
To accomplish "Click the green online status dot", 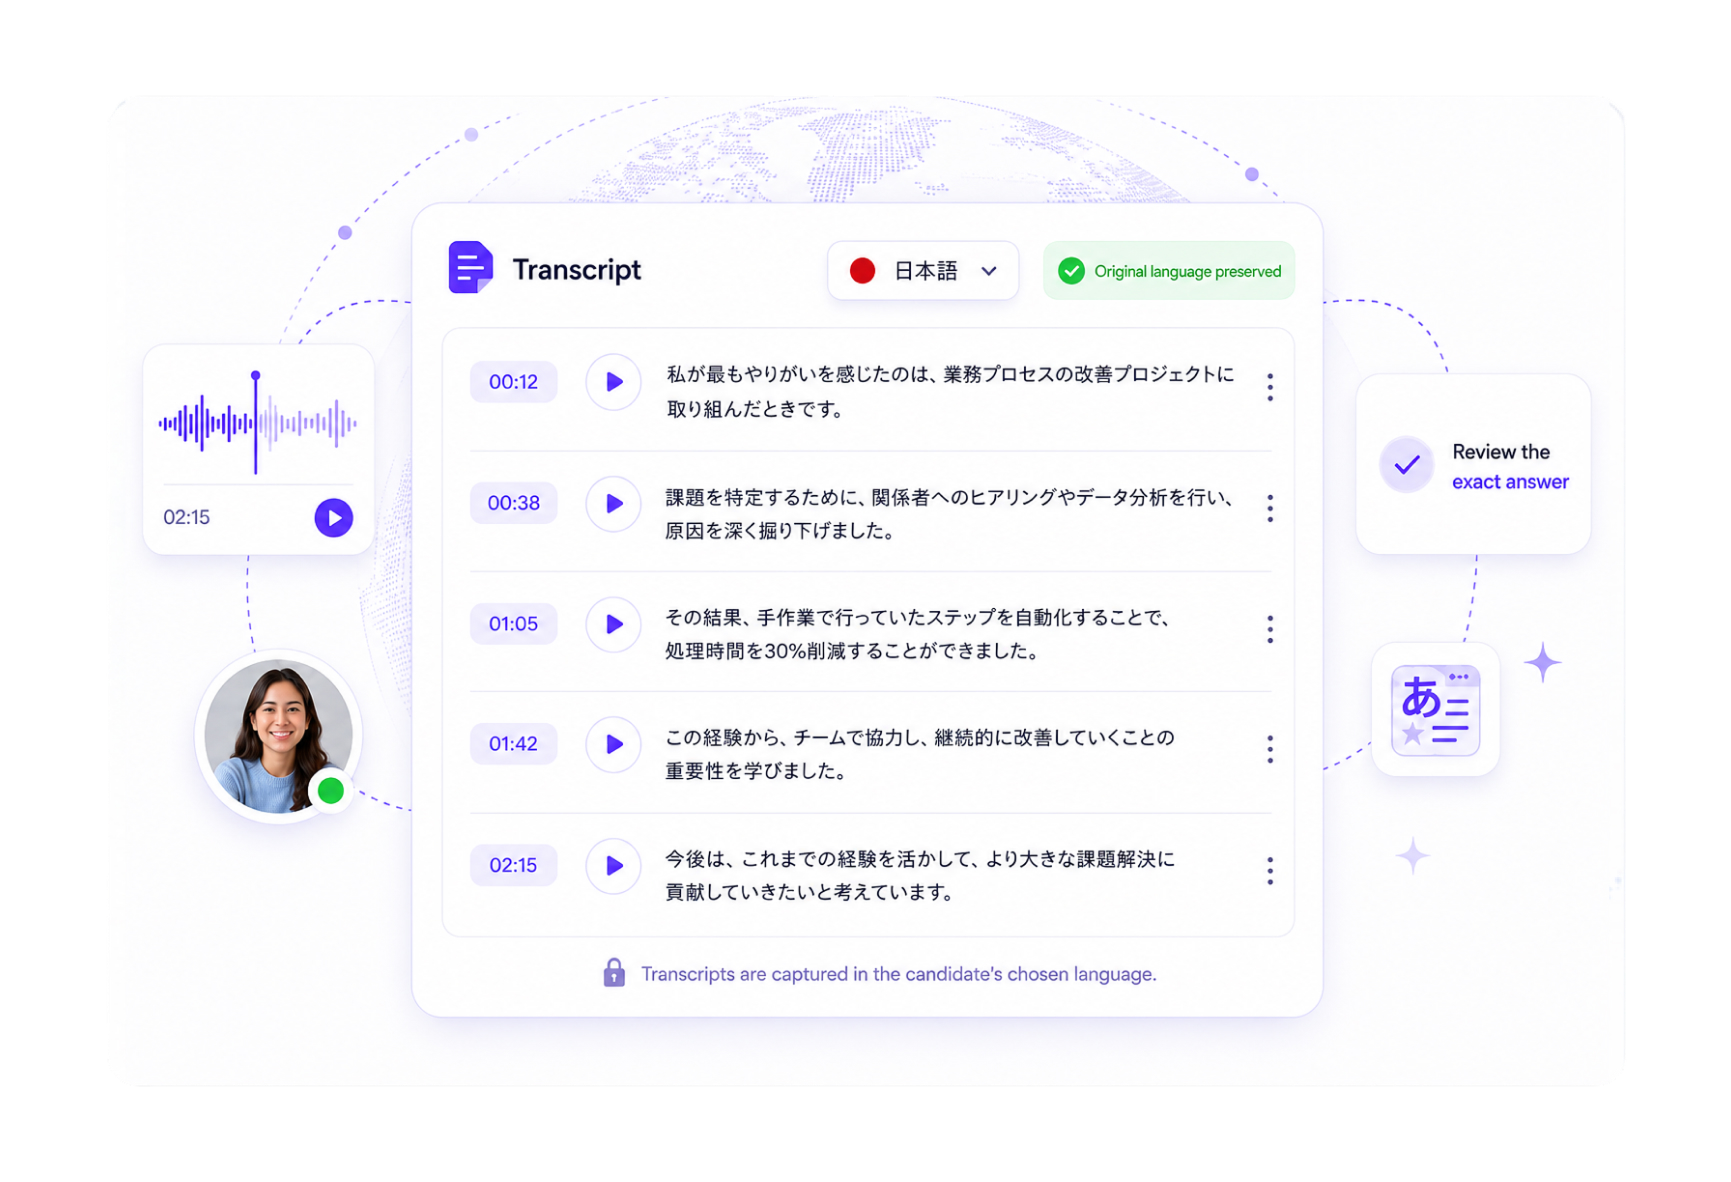I will click(330, 791).
